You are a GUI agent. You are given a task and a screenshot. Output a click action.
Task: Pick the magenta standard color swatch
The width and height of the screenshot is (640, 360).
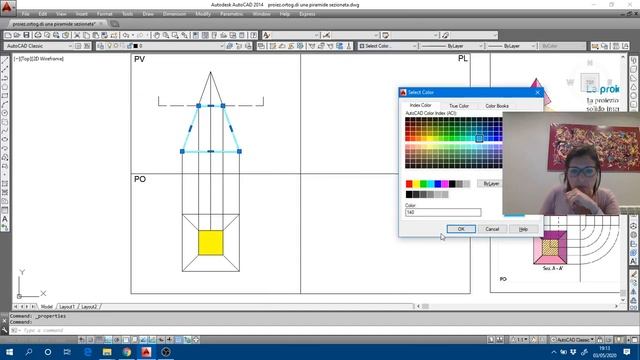[x=445, y=184]
